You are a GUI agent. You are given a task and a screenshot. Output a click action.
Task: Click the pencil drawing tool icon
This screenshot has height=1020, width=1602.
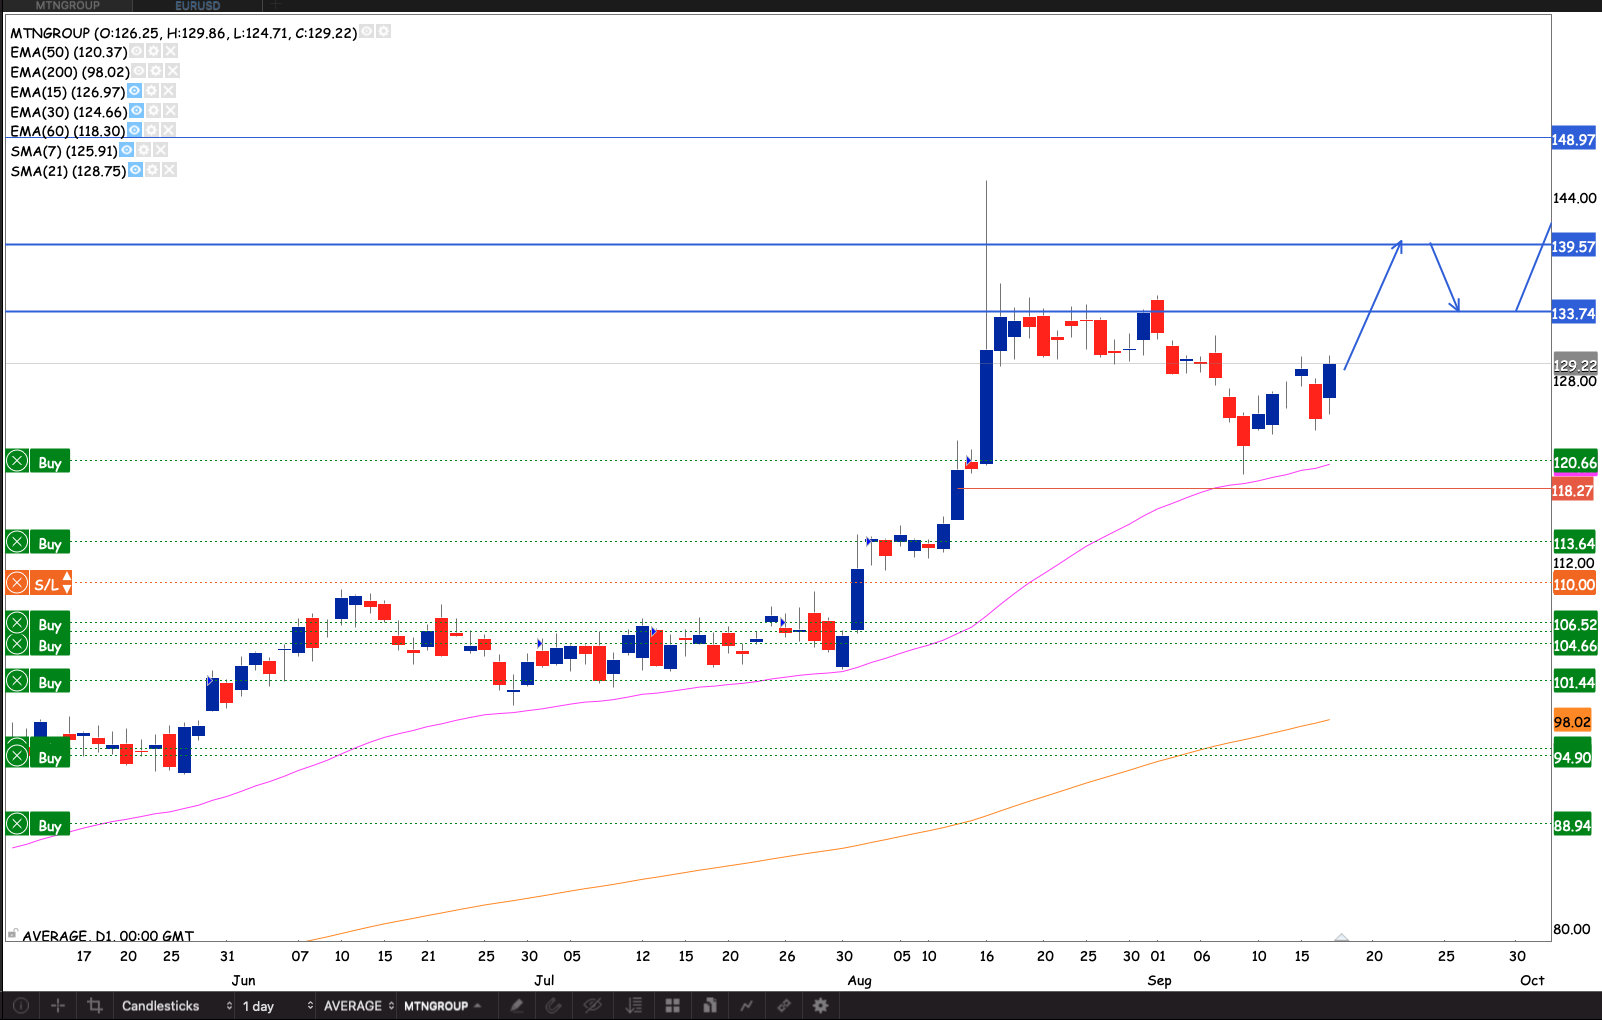tap(517, 1006)
